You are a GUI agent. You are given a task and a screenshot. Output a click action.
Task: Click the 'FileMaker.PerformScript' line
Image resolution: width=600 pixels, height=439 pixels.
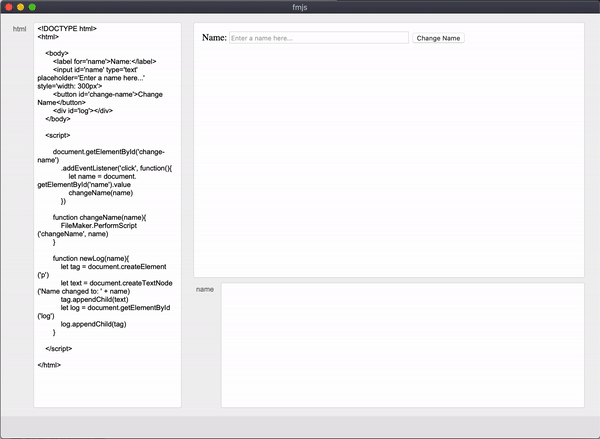(x=99, y=225)
